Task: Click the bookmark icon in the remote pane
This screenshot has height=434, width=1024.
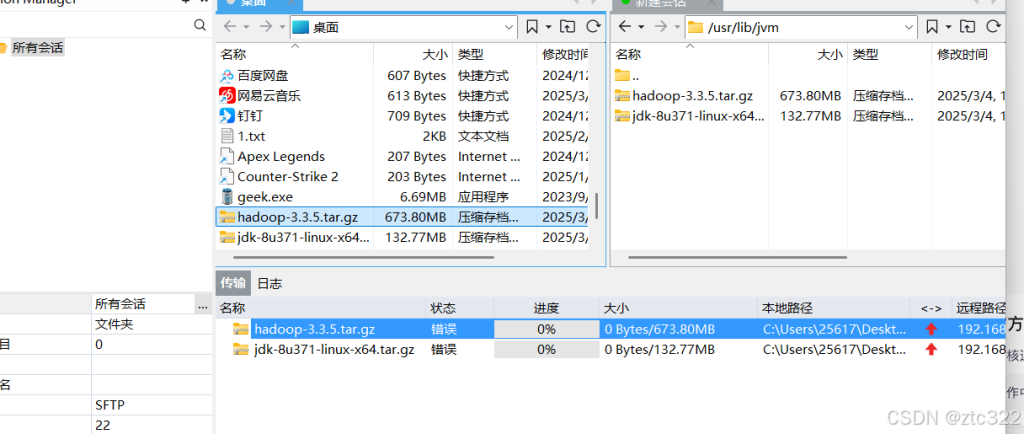Action: point(932,27)
